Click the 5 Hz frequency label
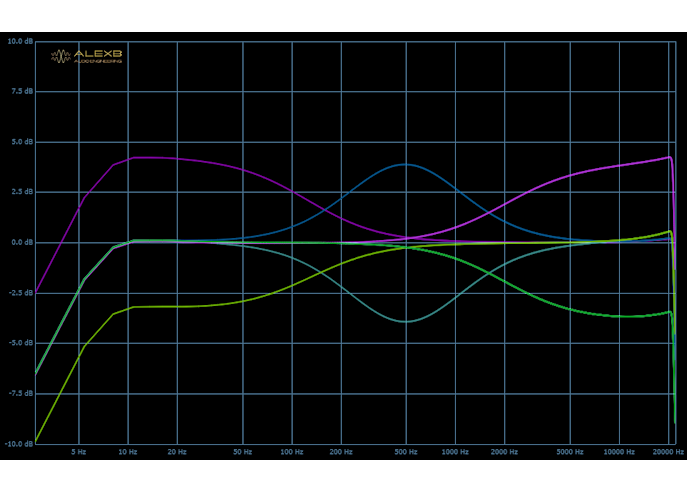This screenshot has width=687, height=492. pyautogui.click(x=79, y=452)
